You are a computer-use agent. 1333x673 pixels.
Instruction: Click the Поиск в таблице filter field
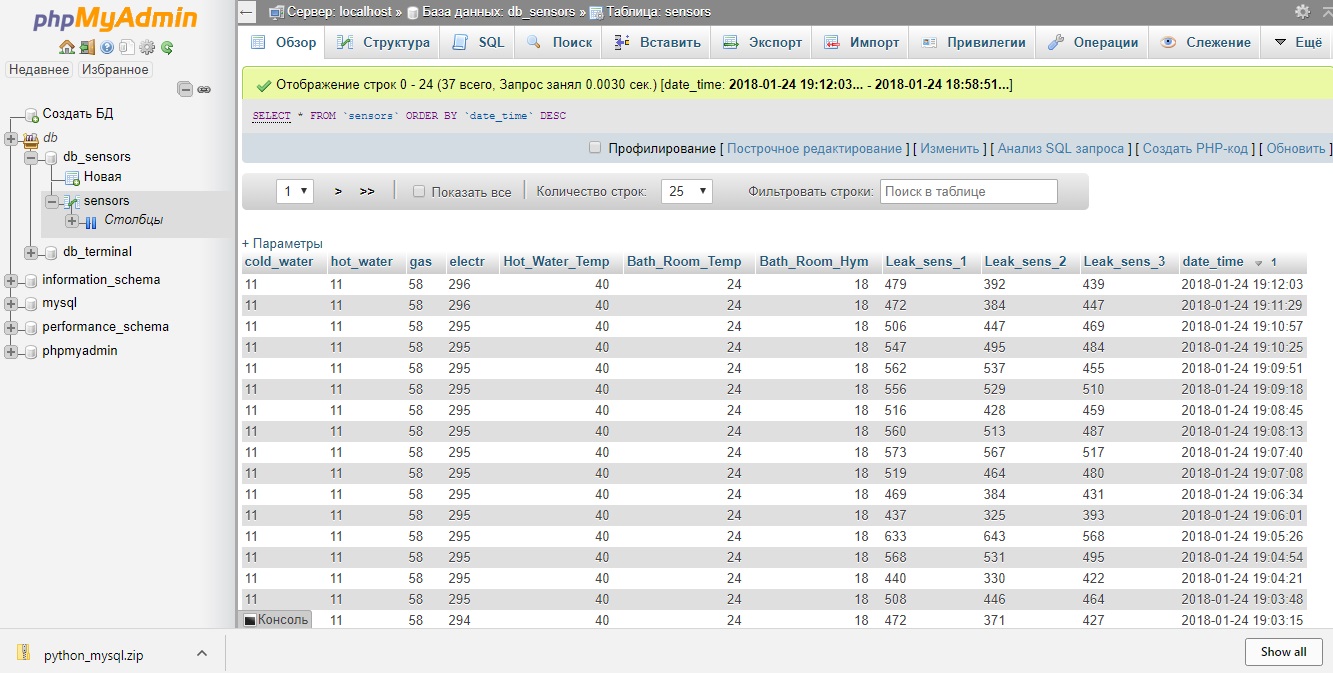pyautogui.click(x=968, y=191)
